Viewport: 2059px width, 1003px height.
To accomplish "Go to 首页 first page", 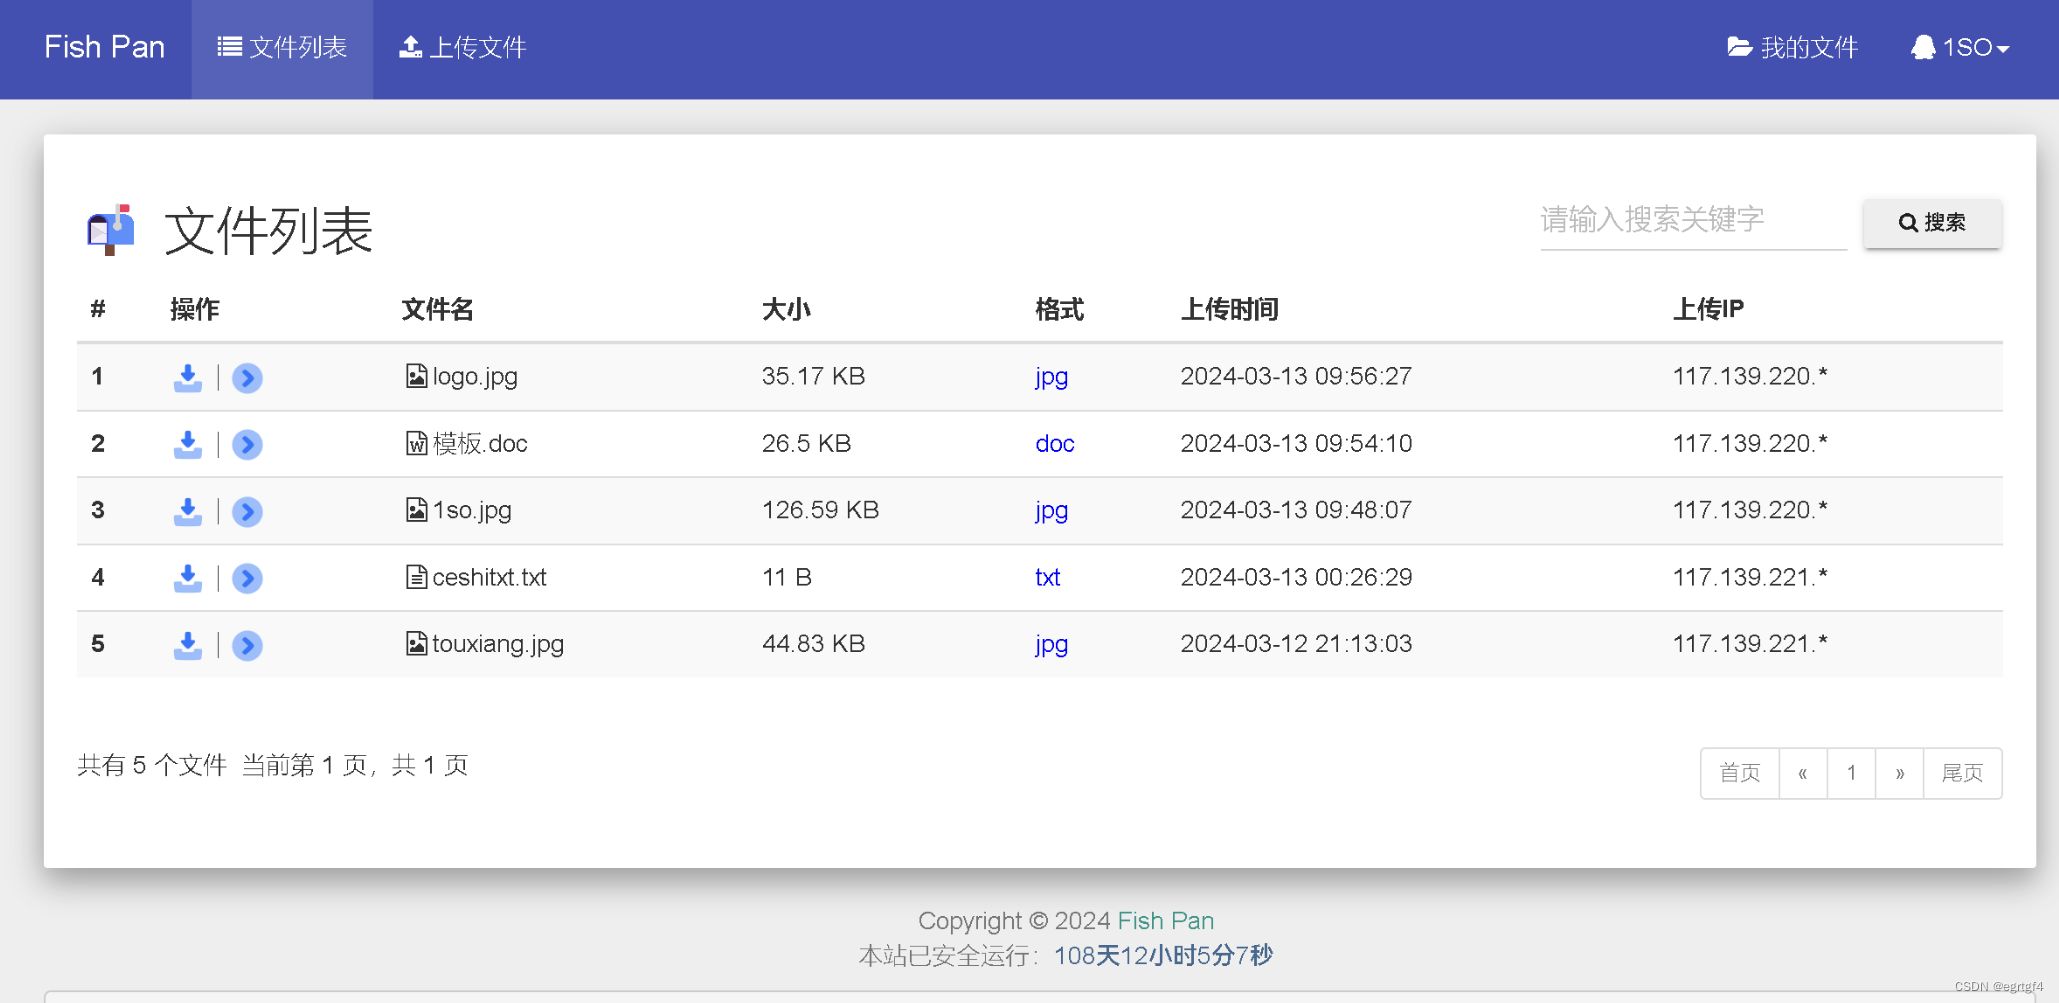I will pos(1739,773).
